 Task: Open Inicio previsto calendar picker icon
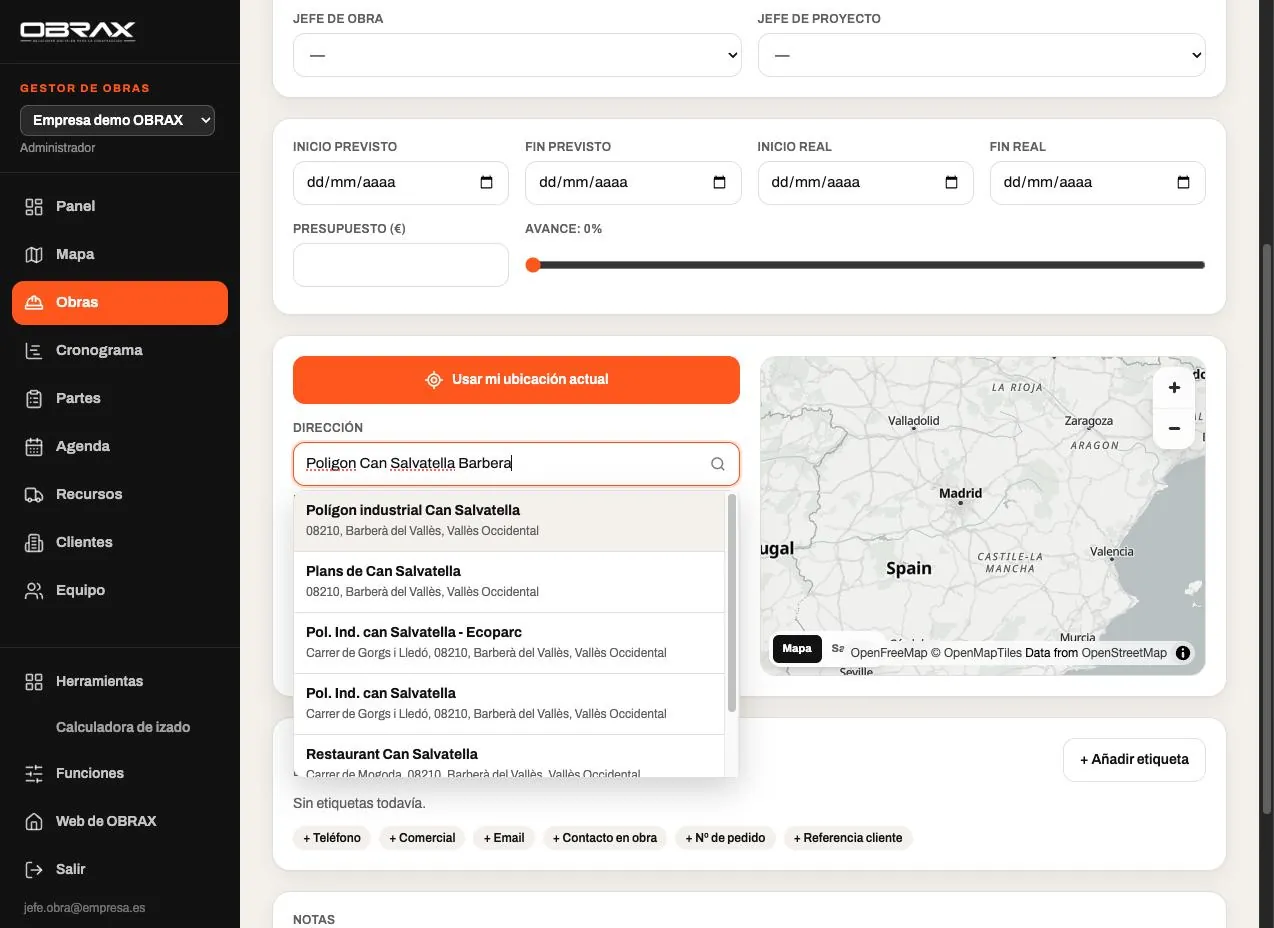coord(487,183)
